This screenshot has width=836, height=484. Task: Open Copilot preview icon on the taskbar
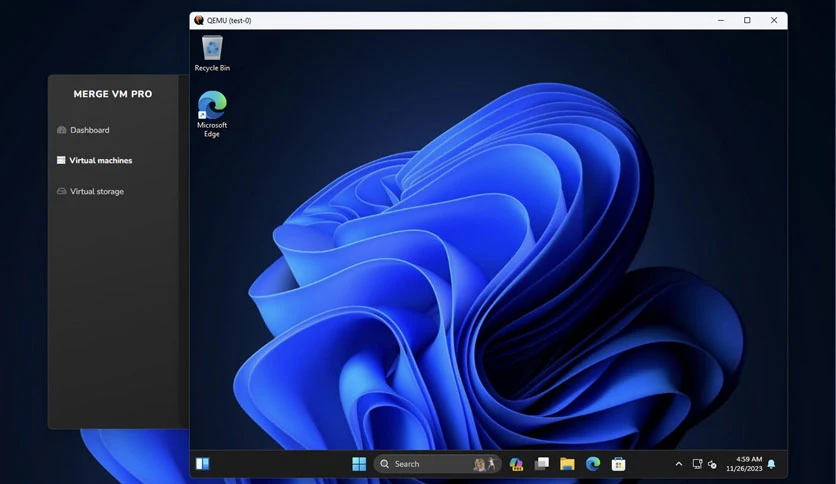pyautogui.click(x=516, y=464)
